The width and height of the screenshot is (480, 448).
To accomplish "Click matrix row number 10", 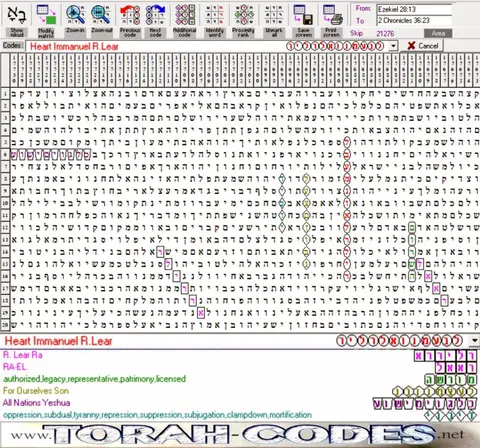I will 5,203.
